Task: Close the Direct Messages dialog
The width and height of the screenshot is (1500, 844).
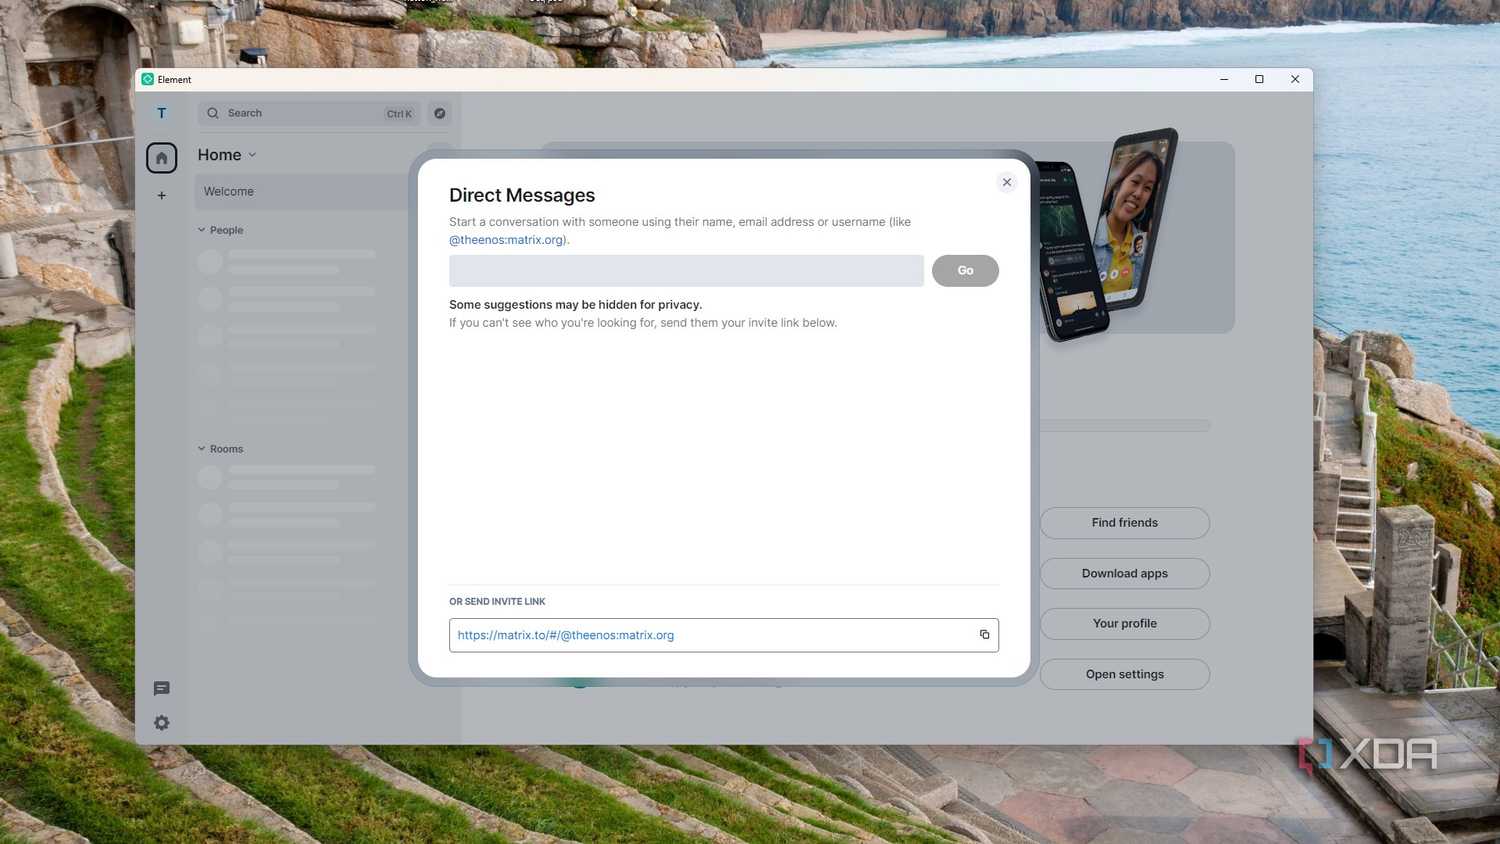Action: pos(1007,182)
